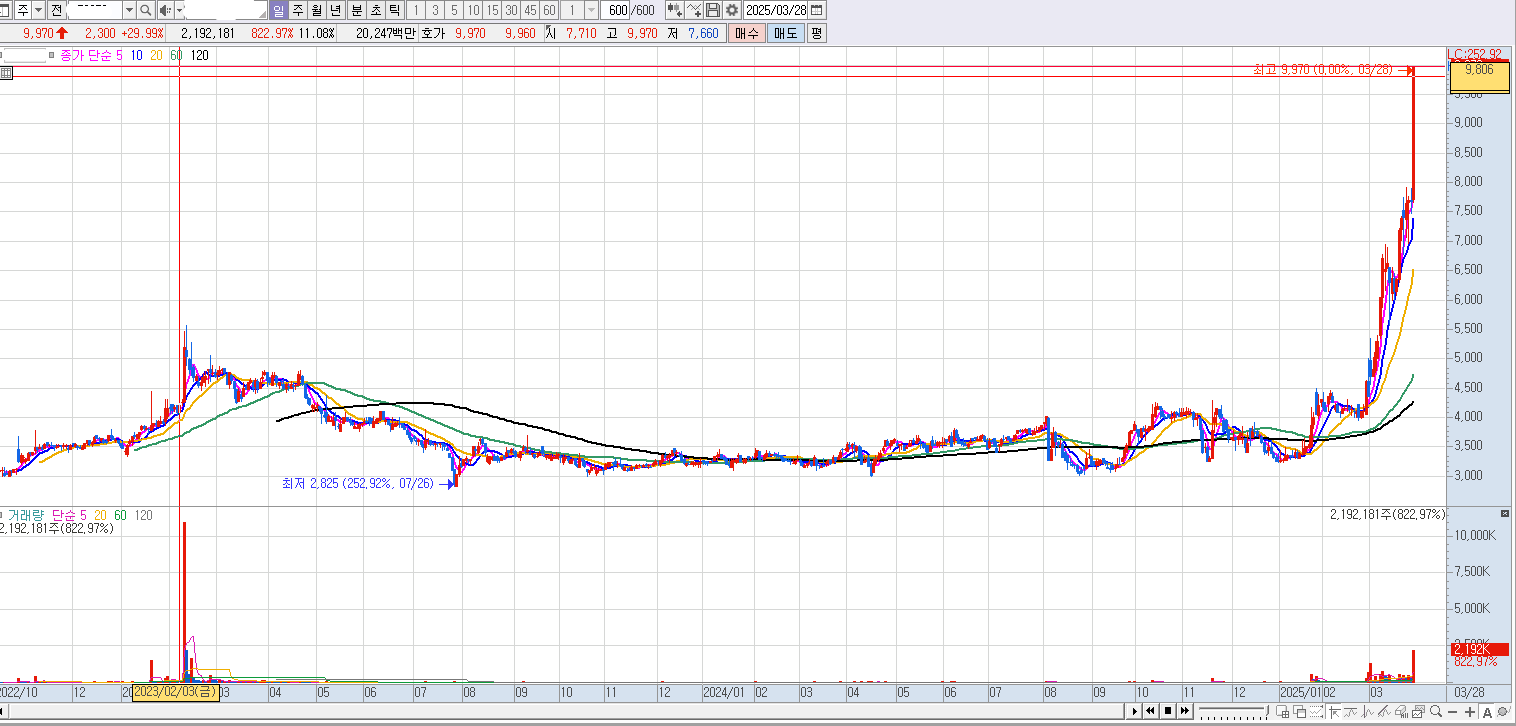
Task: Click the eraser tool icon in the bottom bar
Action: click(x=1401, y=711)
